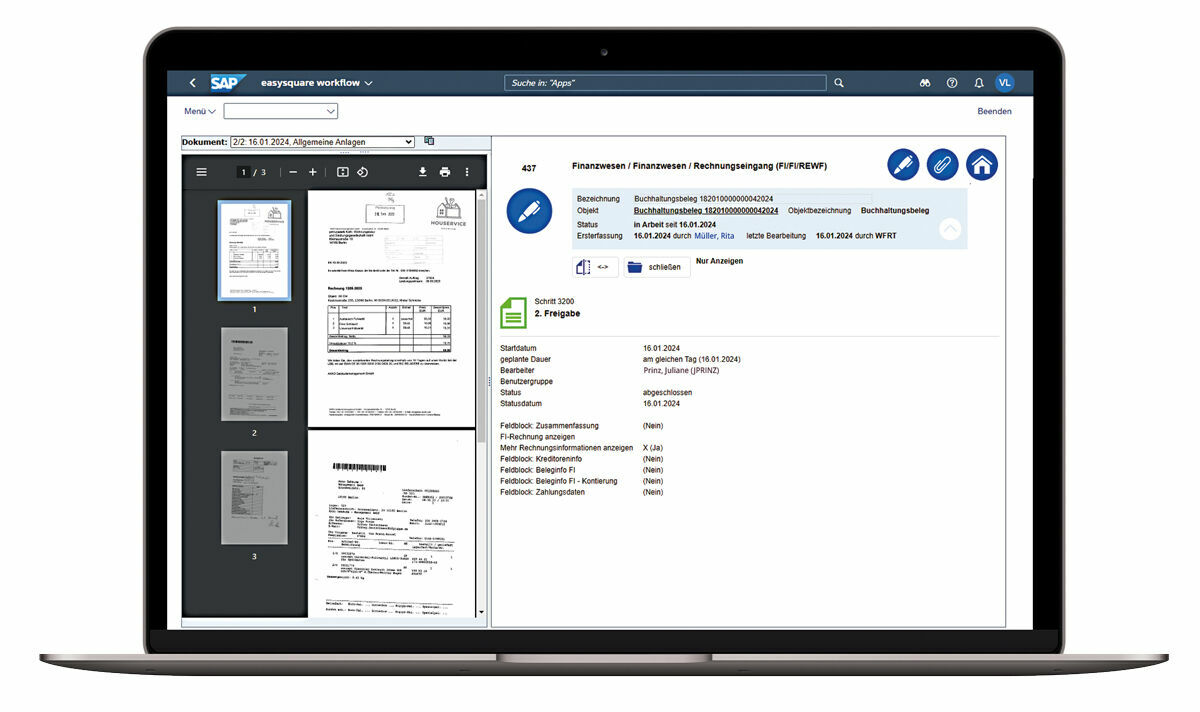
Task: Collapse the document info panel chevron
Action: click(x=950, y=229)
